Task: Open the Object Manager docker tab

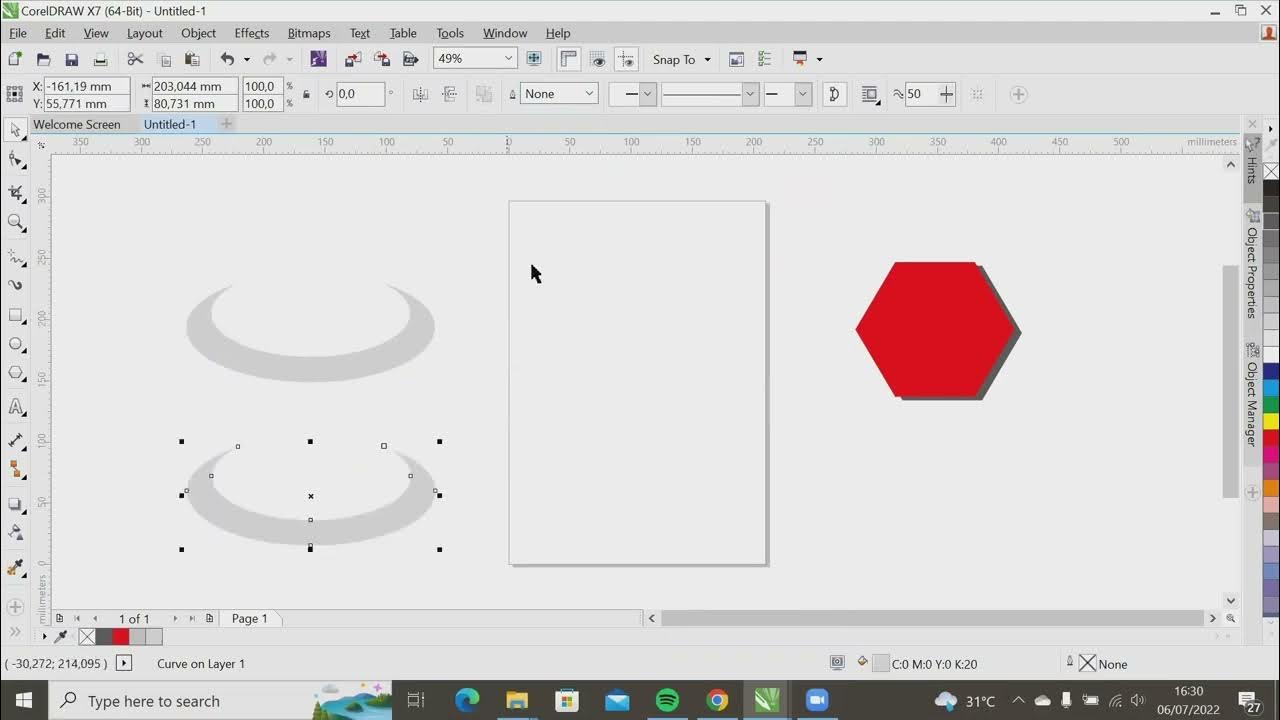Action: pos(1251,397)
